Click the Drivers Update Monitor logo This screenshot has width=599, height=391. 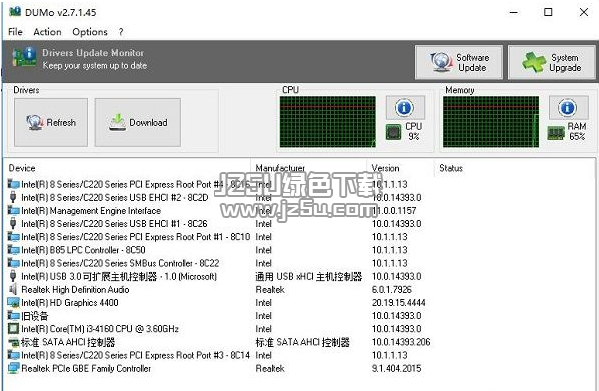point(24,57)
